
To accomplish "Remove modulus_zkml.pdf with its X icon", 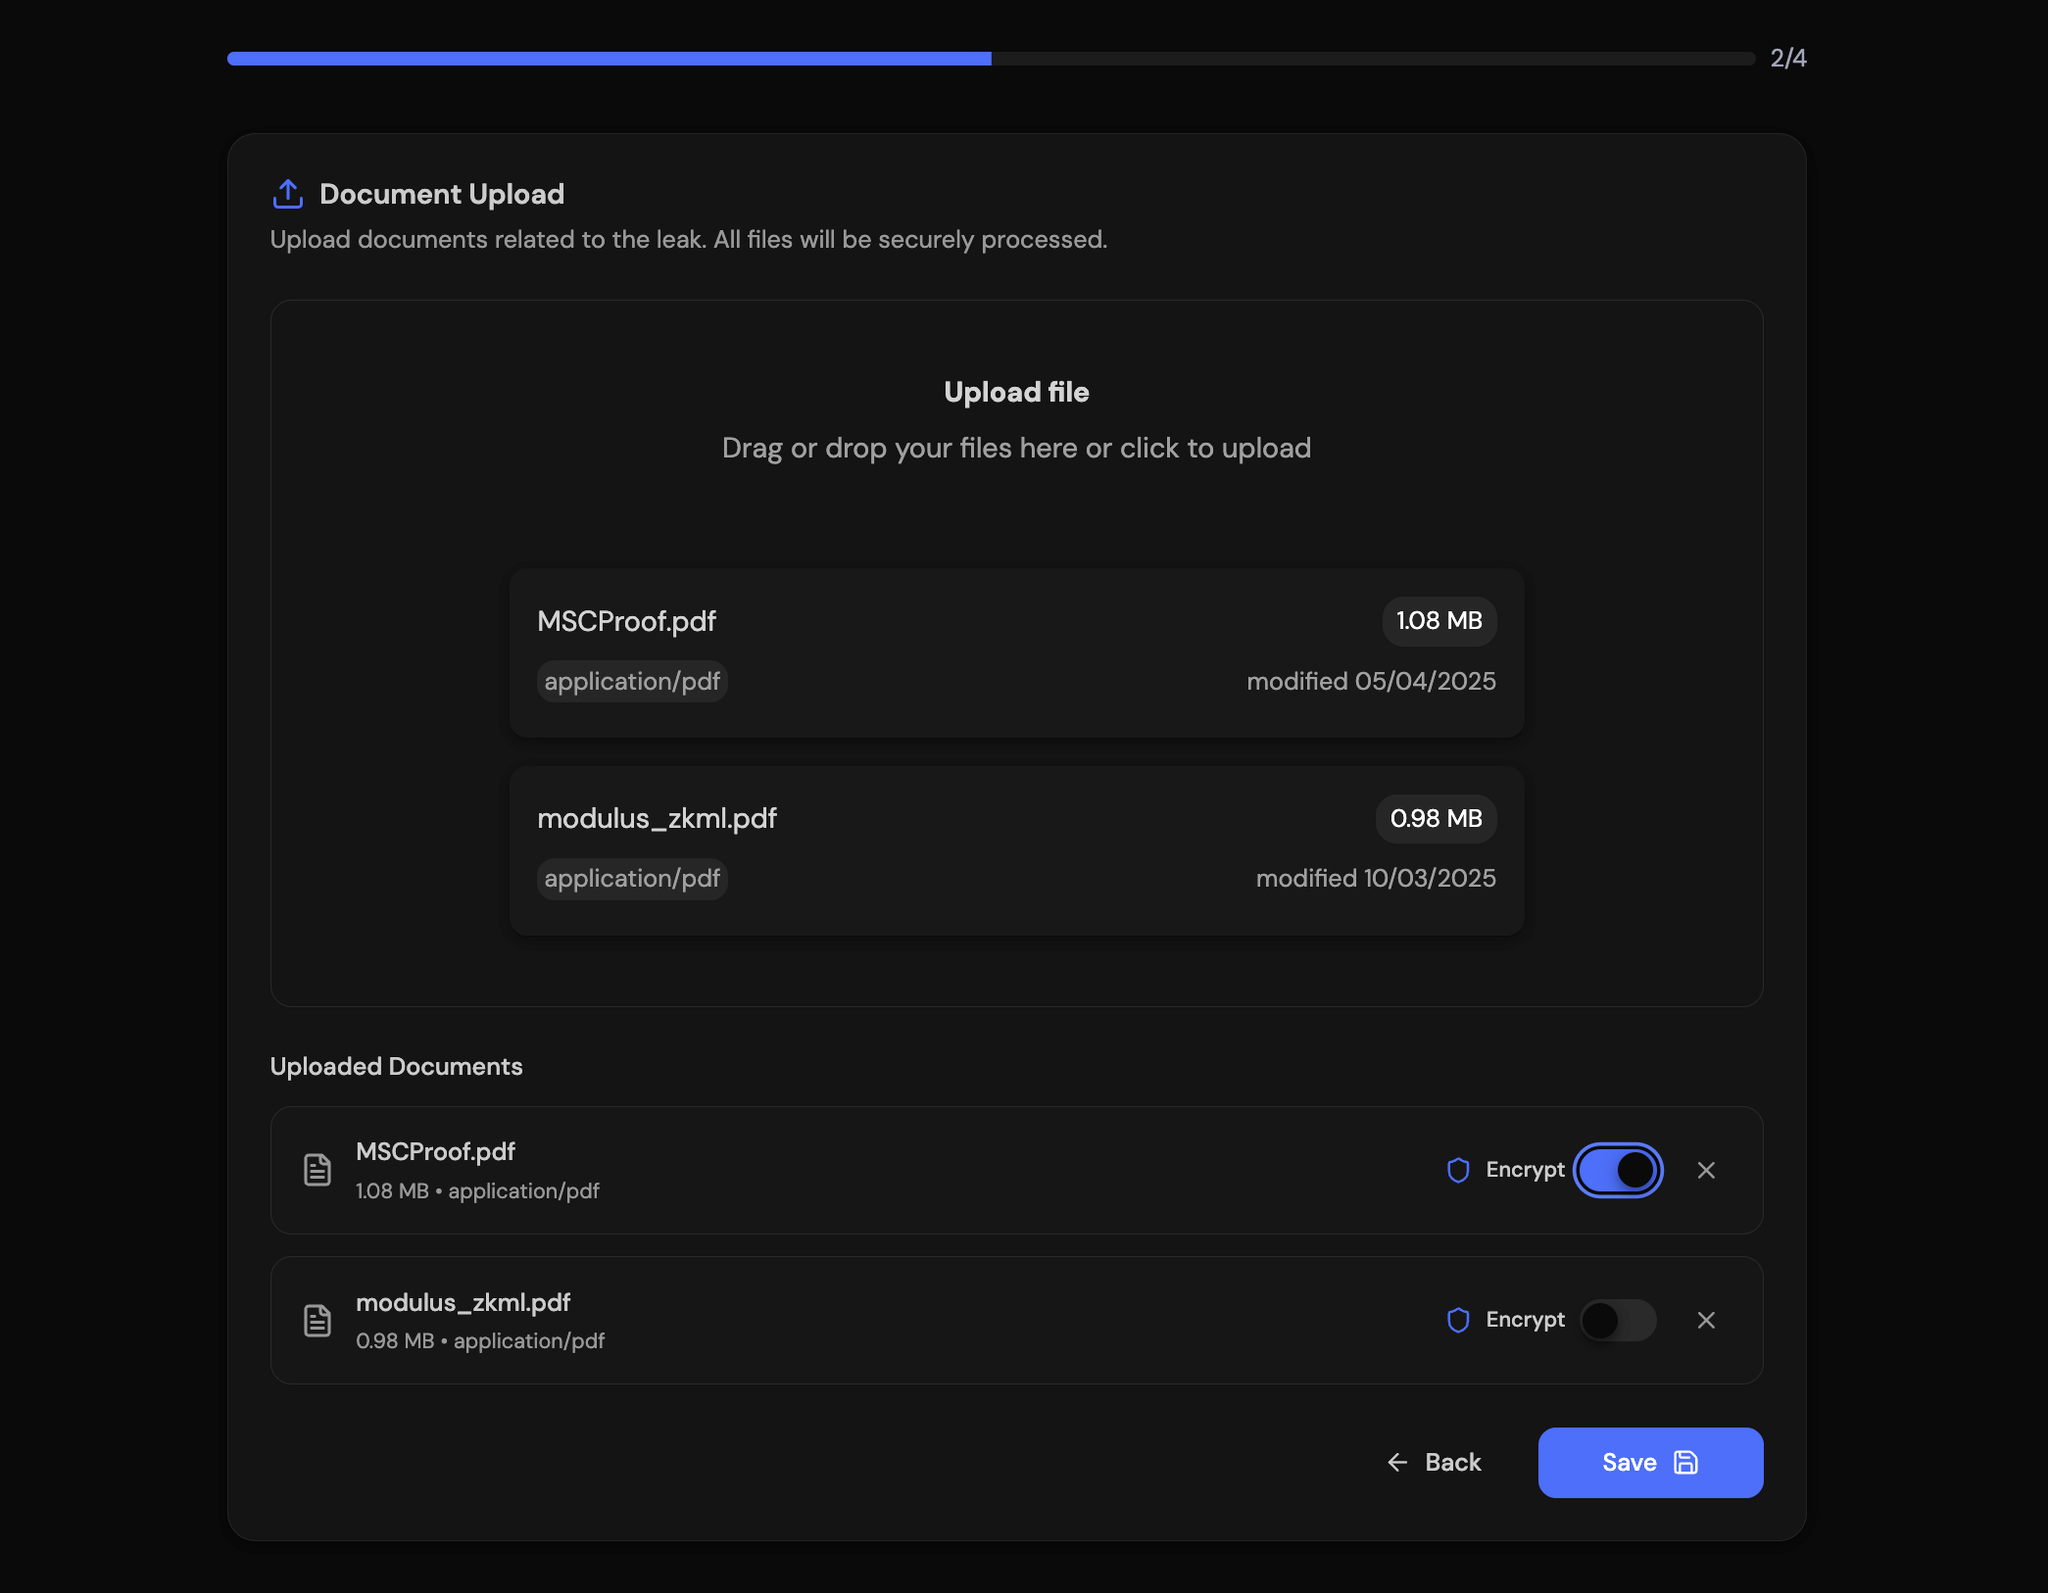I will [1706, 1320].
